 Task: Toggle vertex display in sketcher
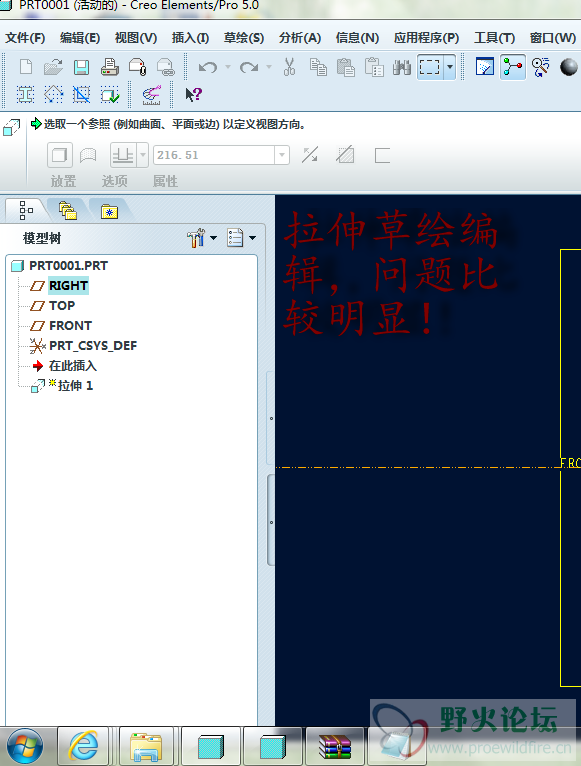[x=110, y=94]
